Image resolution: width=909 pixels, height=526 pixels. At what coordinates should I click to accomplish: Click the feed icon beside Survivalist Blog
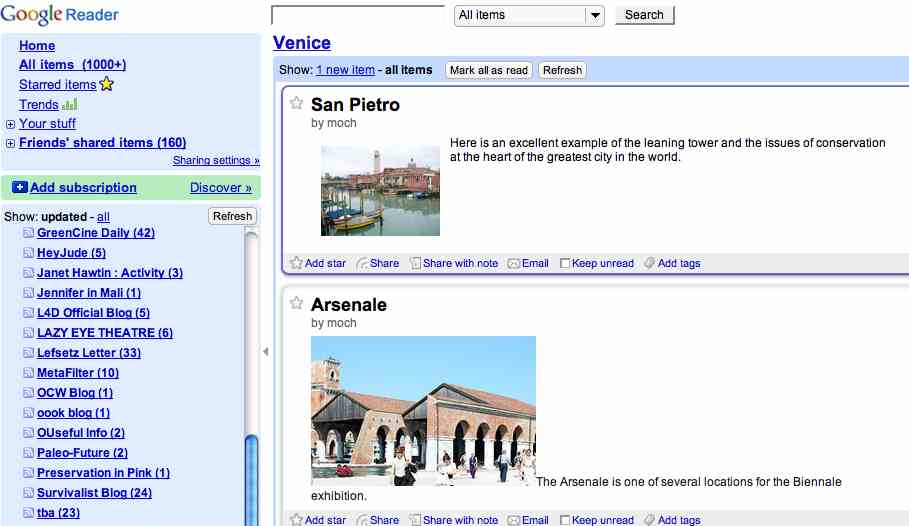tap(28, 493)
